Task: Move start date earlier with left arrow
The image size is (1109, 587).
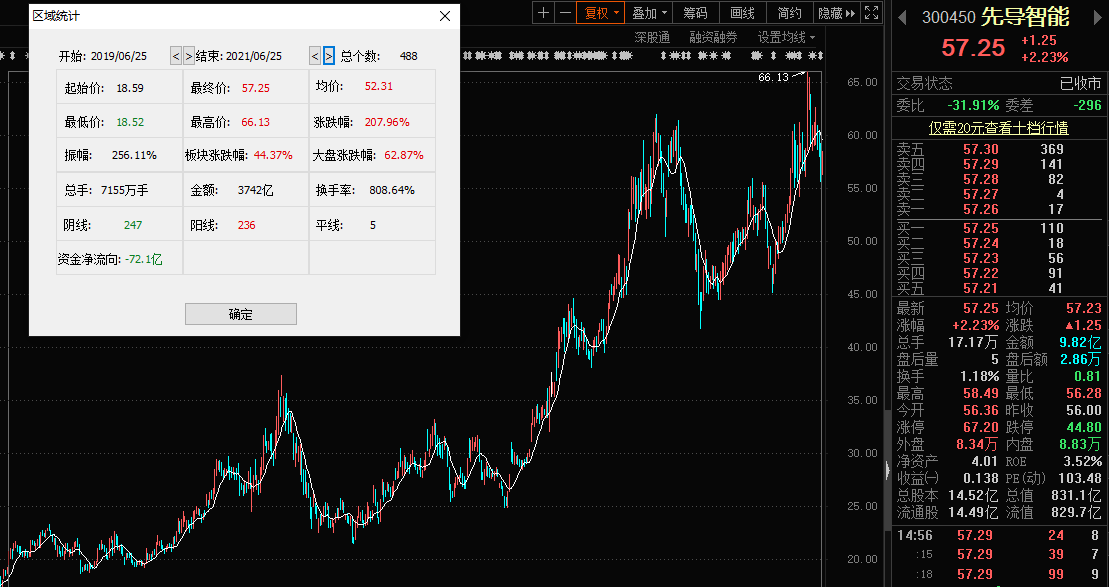Action: pos(175,56)
